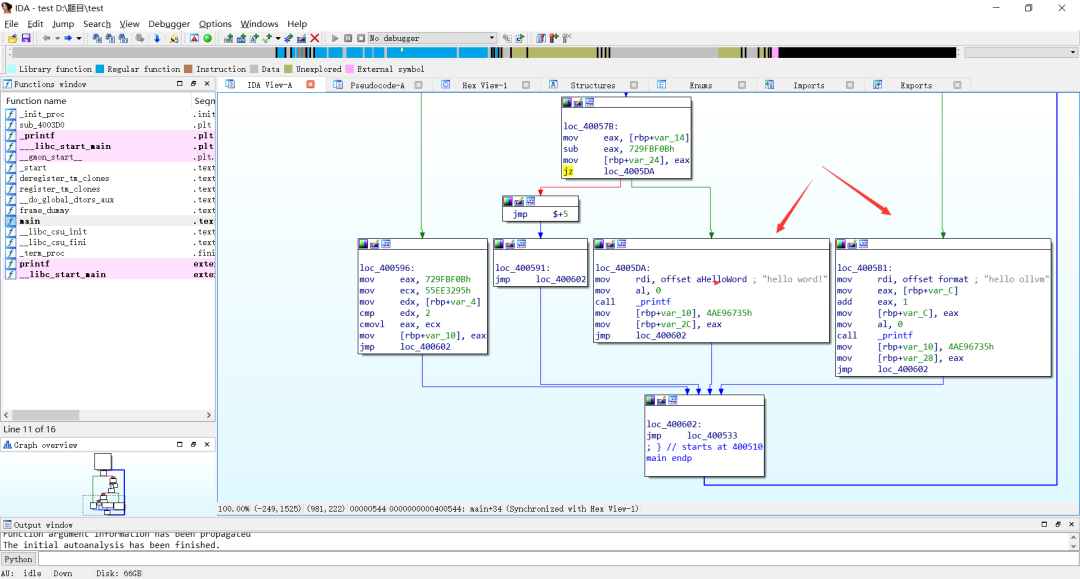Screen dimensions: 1080x579
Task: Click the navigation band overview bar
Action: (x=500, y=53)
